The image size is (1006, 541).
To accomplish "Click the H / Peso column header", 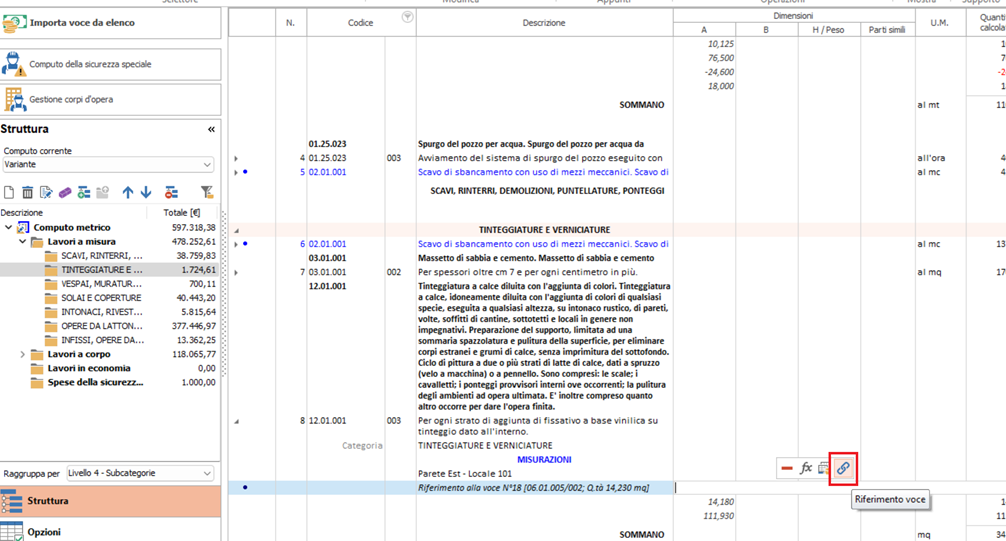I will (x=829, y=30).
